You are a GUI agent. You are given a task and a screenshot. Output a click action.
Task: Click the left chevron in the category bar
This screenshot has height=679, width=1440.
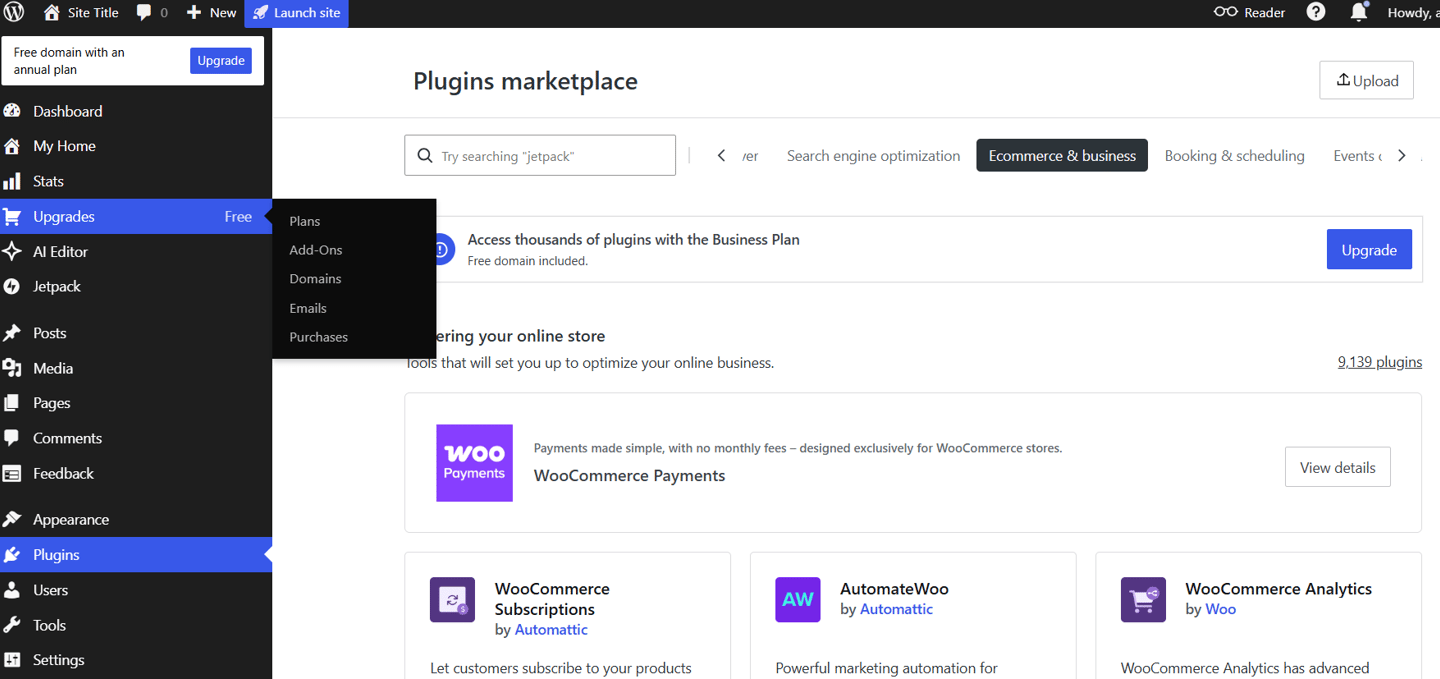(721, 155)
